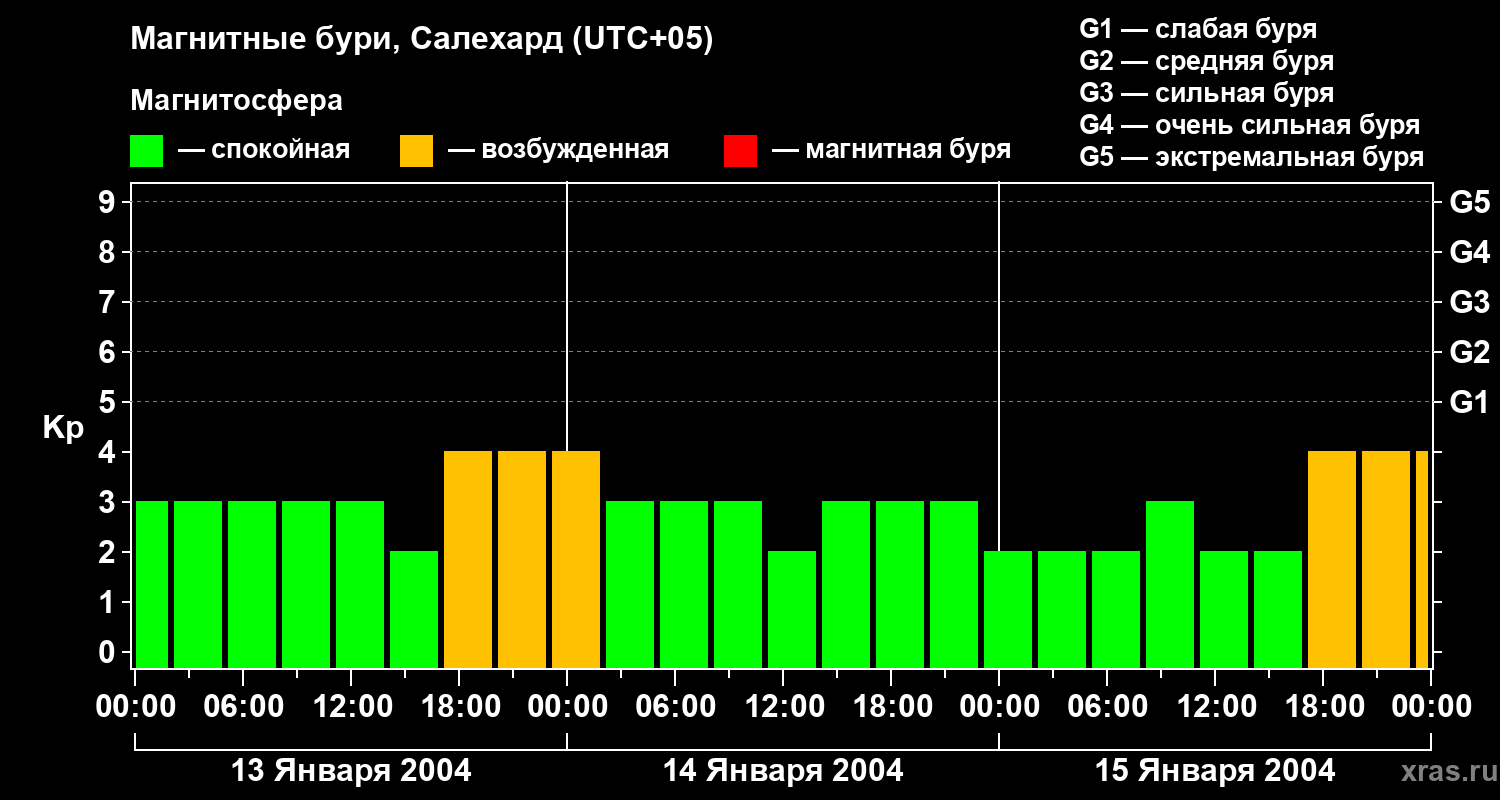Click the 'G3 — сильная буря' legend line
Image resolution: width=1500 pixels, height=800 pixels.
(1207, 93)
